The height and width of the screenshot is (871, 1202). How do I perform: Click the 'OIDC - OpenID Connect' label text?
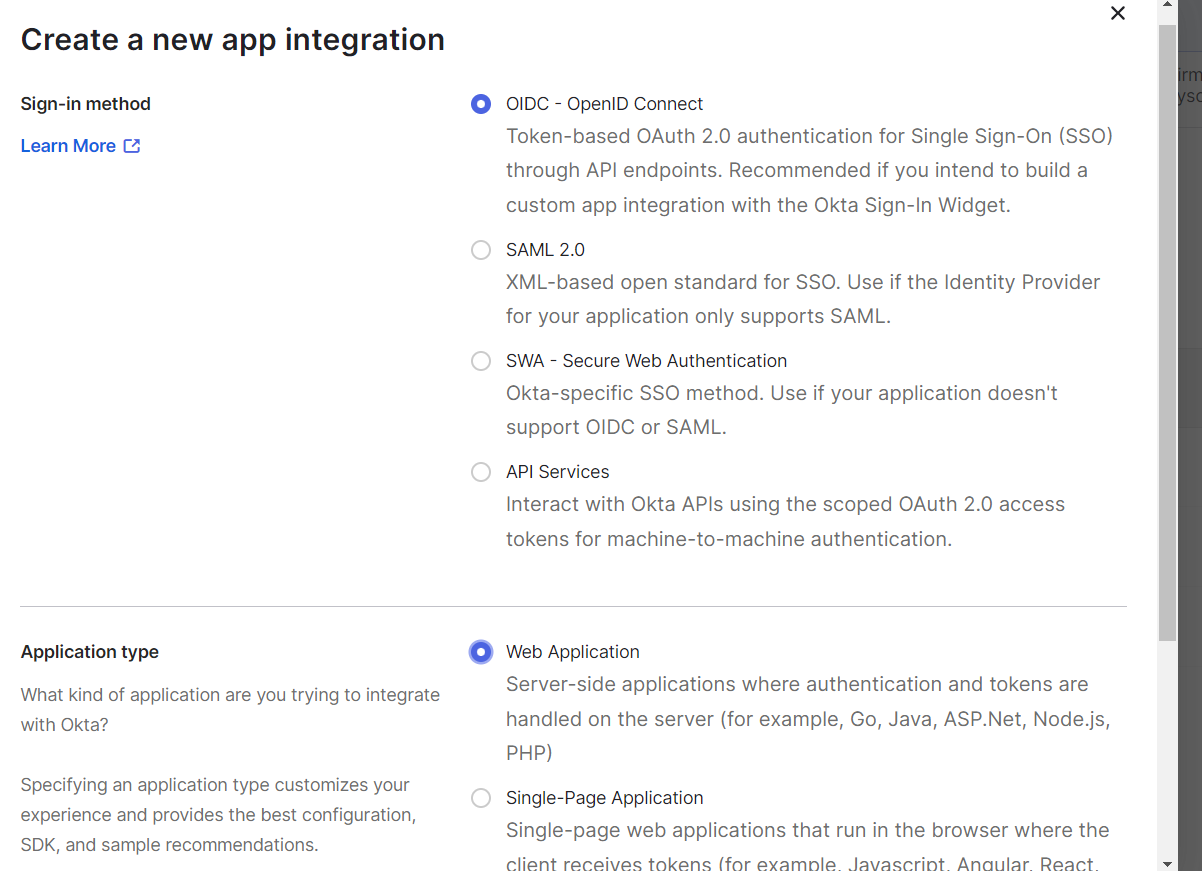604,104
